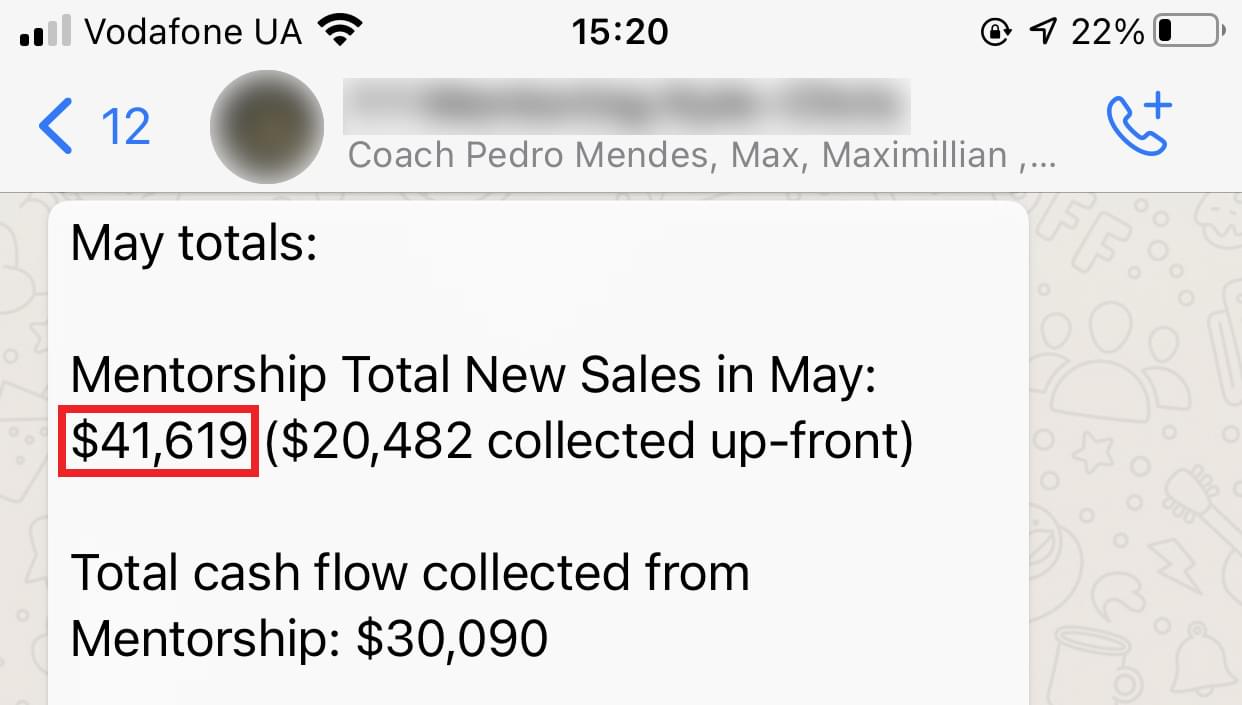
Task: Tap the "May totals:" line in the message
Action: point(194,245)
